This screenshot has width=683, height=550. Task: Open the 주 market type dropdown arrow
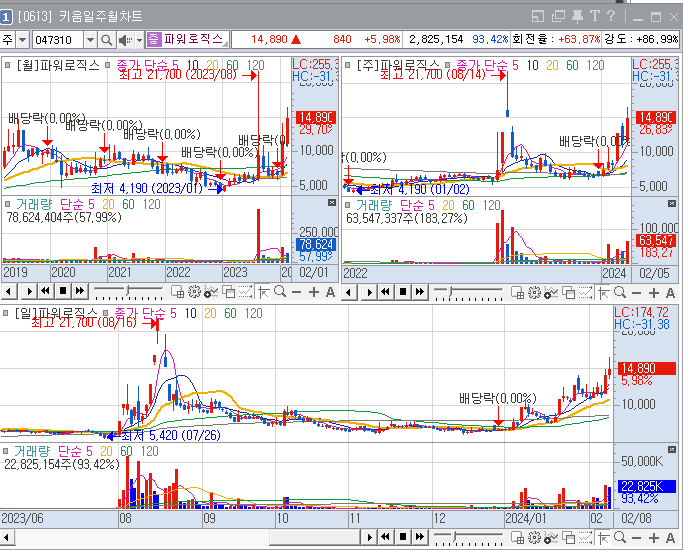click(22, 40)
